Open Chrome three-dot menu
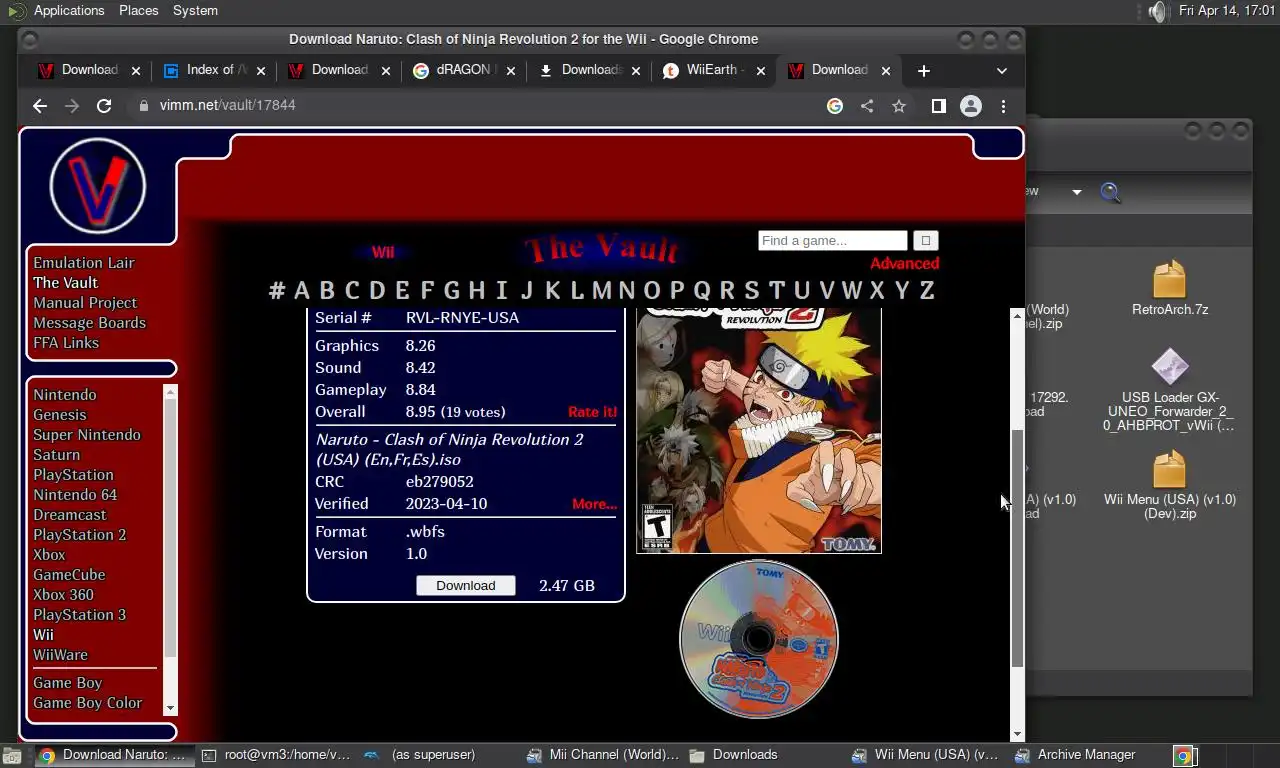Image resolution: width=1280 pixels, height=768 pixels. pos(1003,105)
